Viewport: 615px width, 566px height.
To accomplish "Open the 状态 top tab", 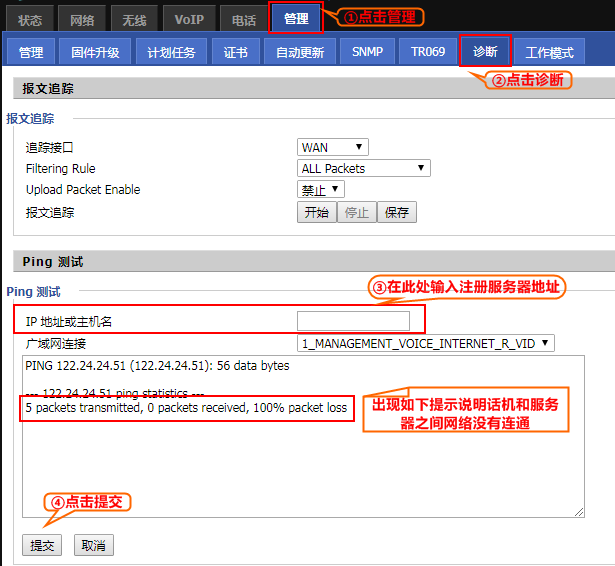I will coord(30,19).
